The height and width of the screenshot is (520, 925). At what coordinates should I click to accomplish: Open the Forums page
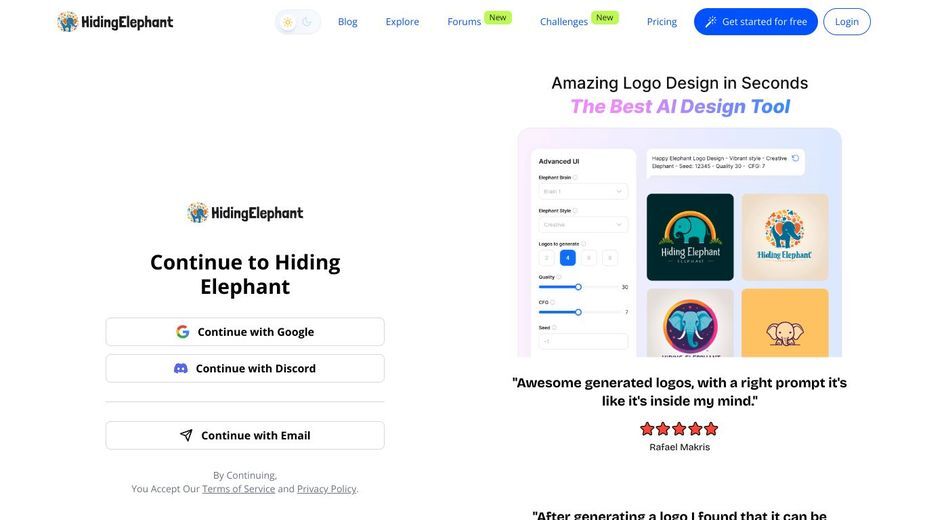[464, 22]
